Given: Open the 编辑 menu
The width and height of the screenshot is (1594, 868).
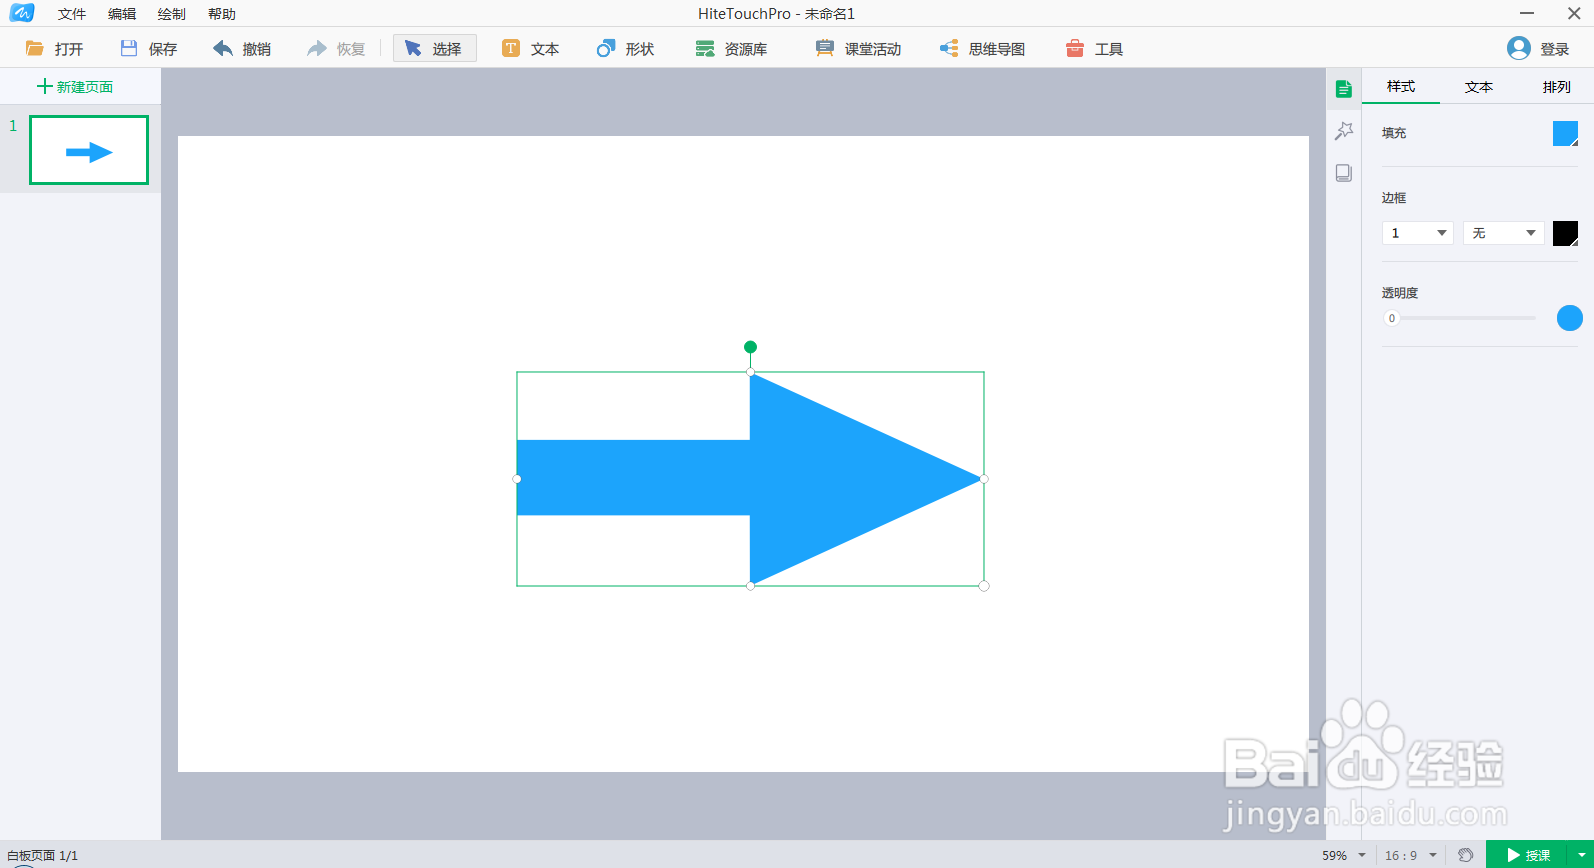Looking at the screenshot, I should click(x=122, y=14).
